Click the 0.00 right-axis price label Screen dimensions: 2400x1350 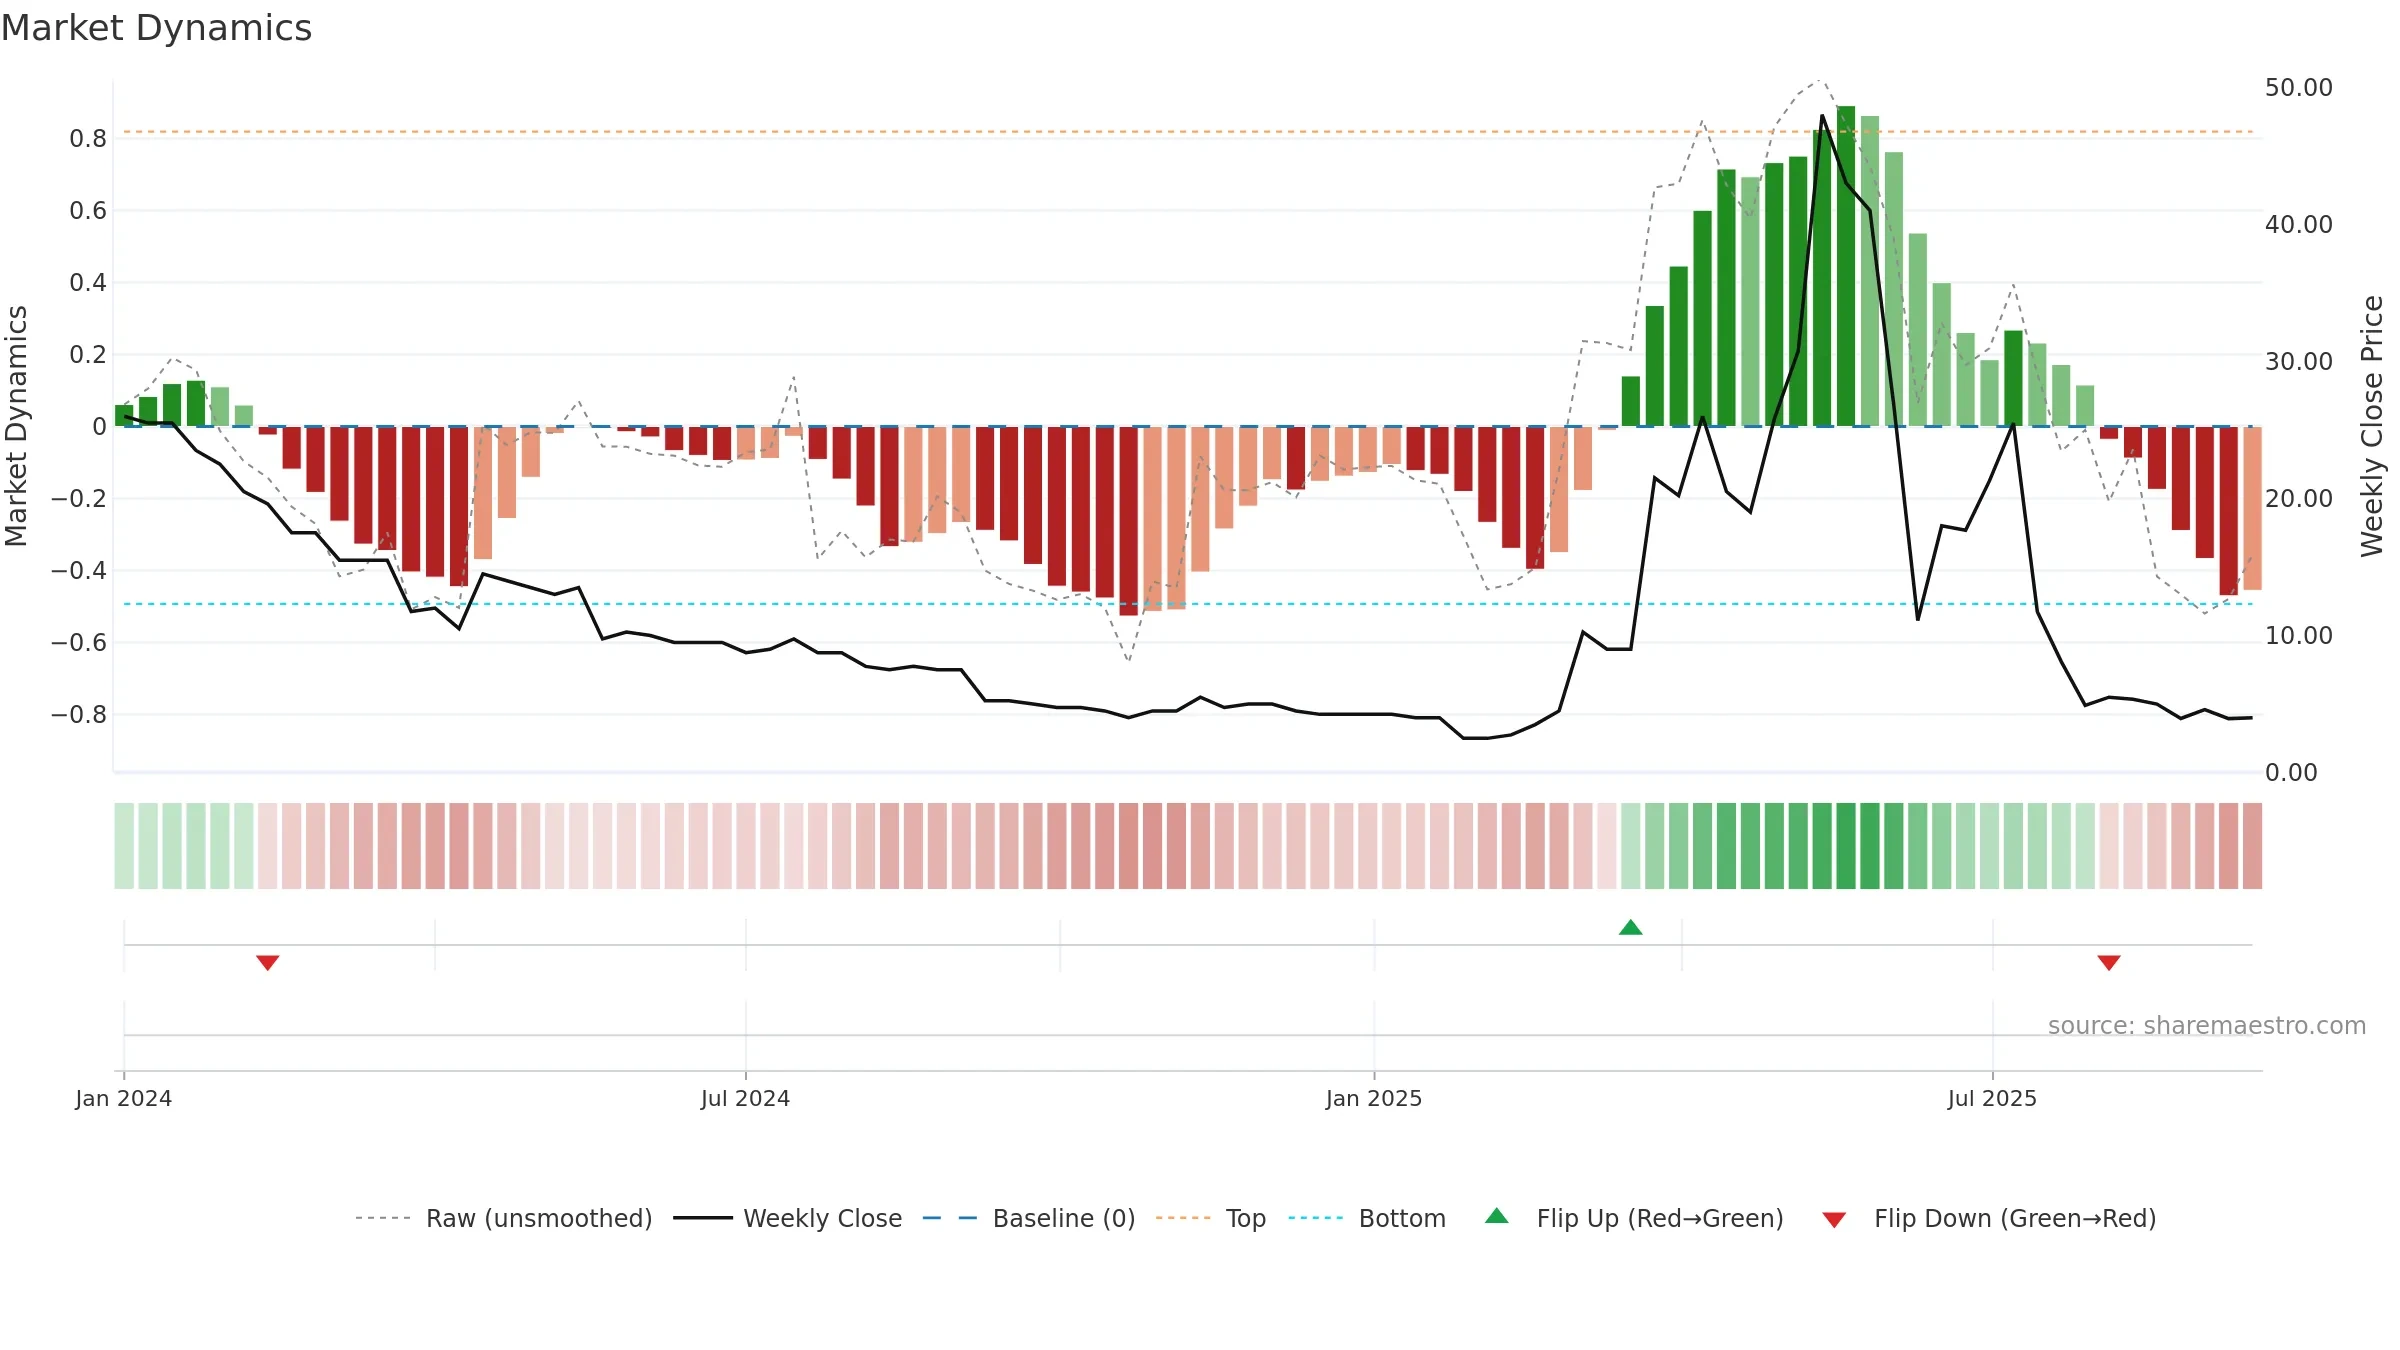pyautogui.click(x=2291, y=773)
